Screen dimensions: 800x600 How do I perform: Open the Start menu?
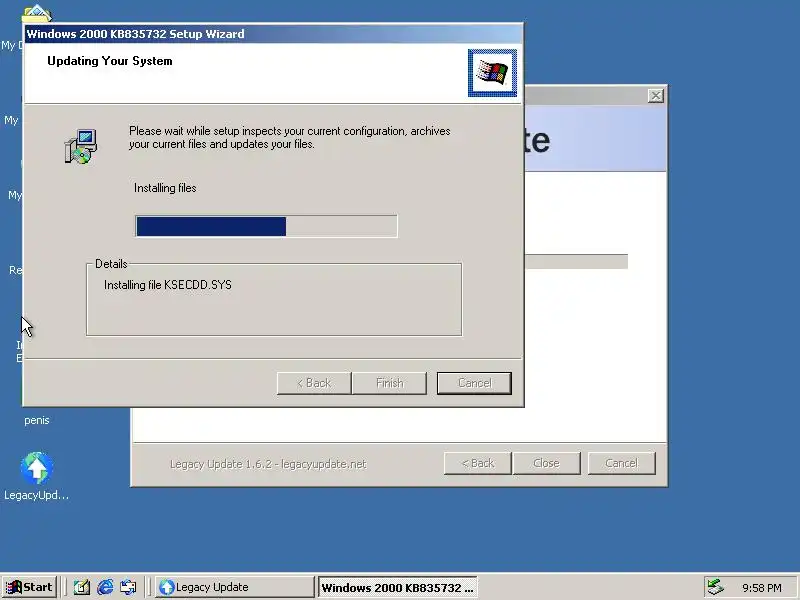29,587
